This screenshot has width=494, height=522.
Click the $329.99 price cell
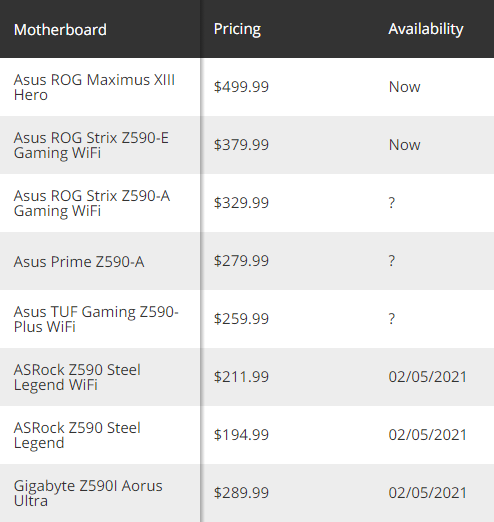[241, 203]
